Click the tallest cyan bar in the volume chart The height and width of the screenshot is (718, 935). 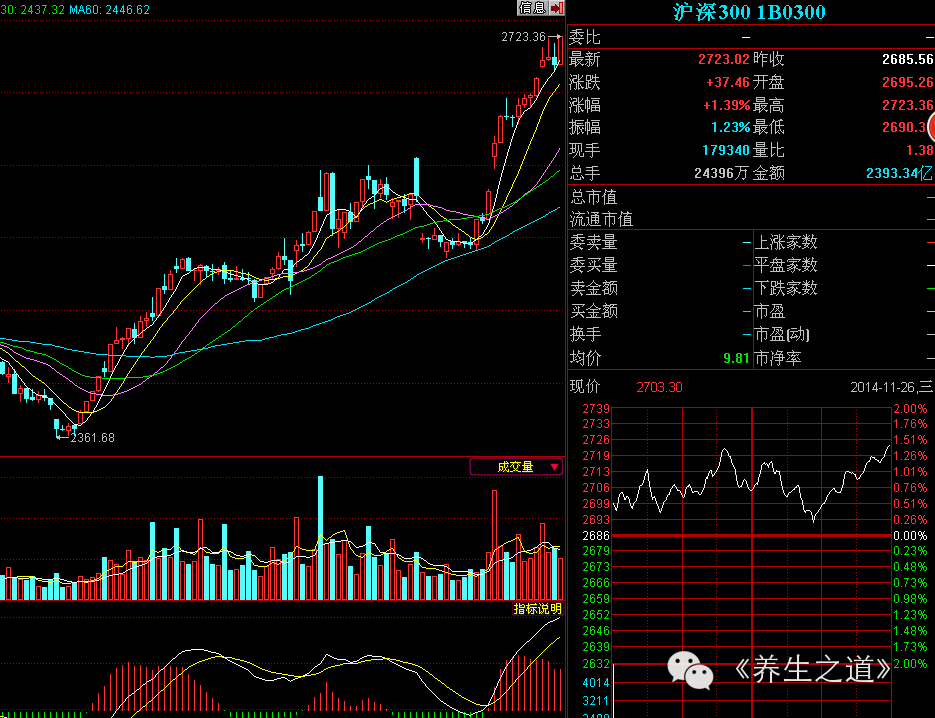320,538
